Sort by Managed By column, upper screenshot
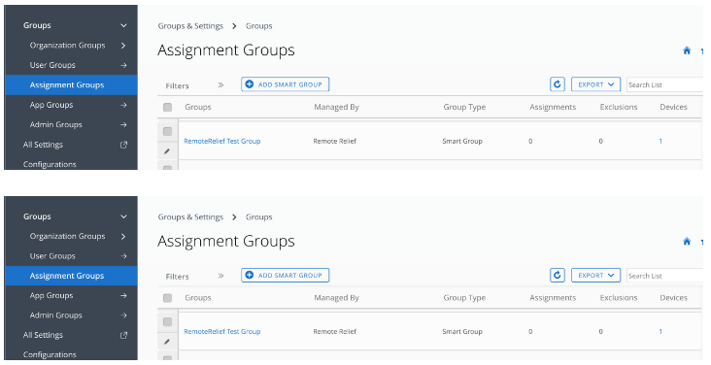Image resolution: width=711 pixels, height=365 pixels. coord(336,107)
